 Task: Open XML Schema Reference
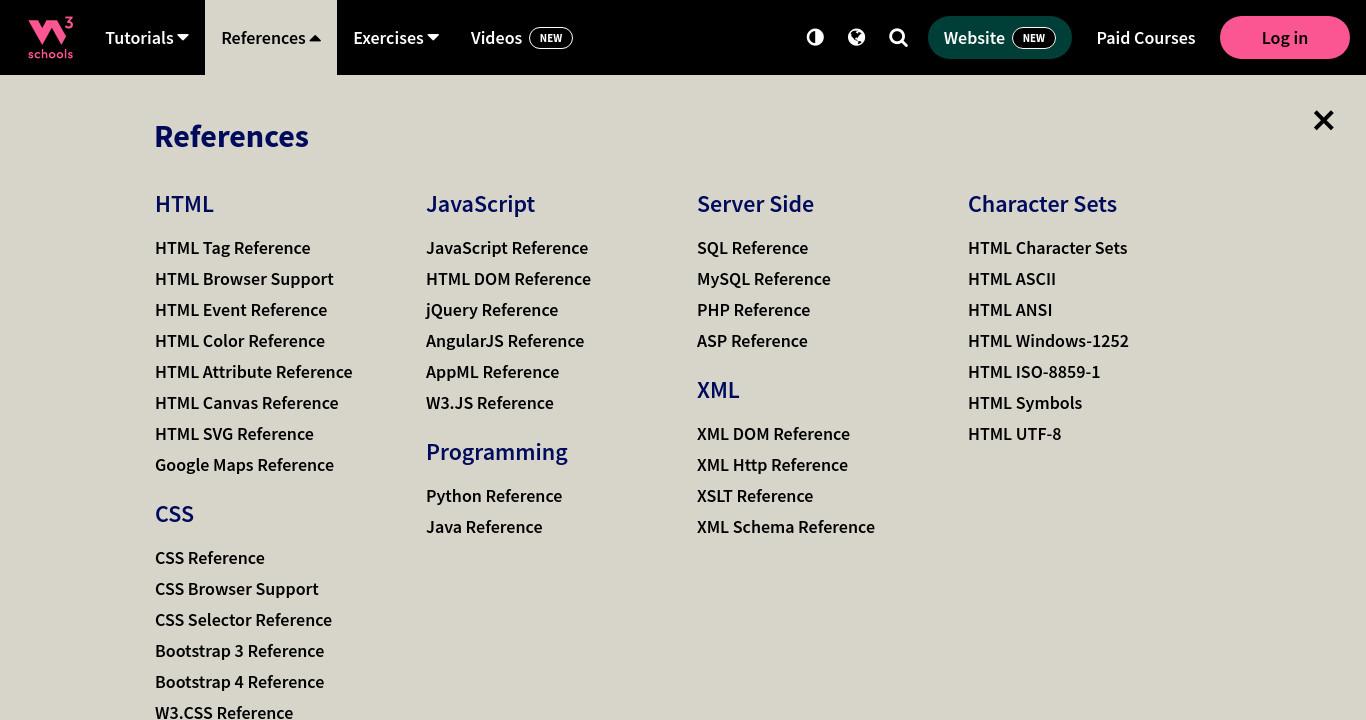[x=785, y=526]
